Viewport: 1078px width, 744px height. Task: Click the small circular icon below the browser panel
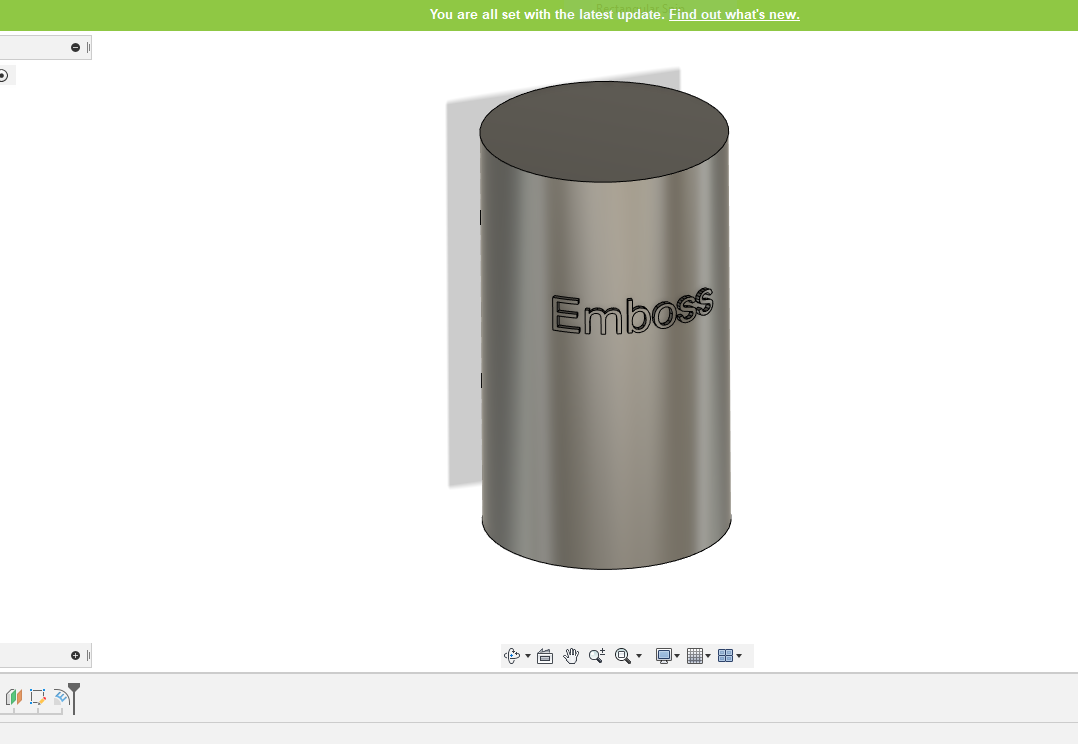click(x=3, y=74)
